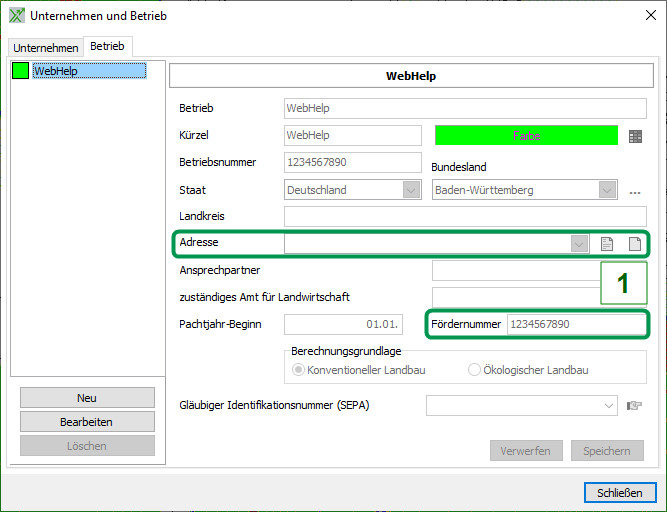
Task: Click the blank new address page icon
Action: click(634, 243)
